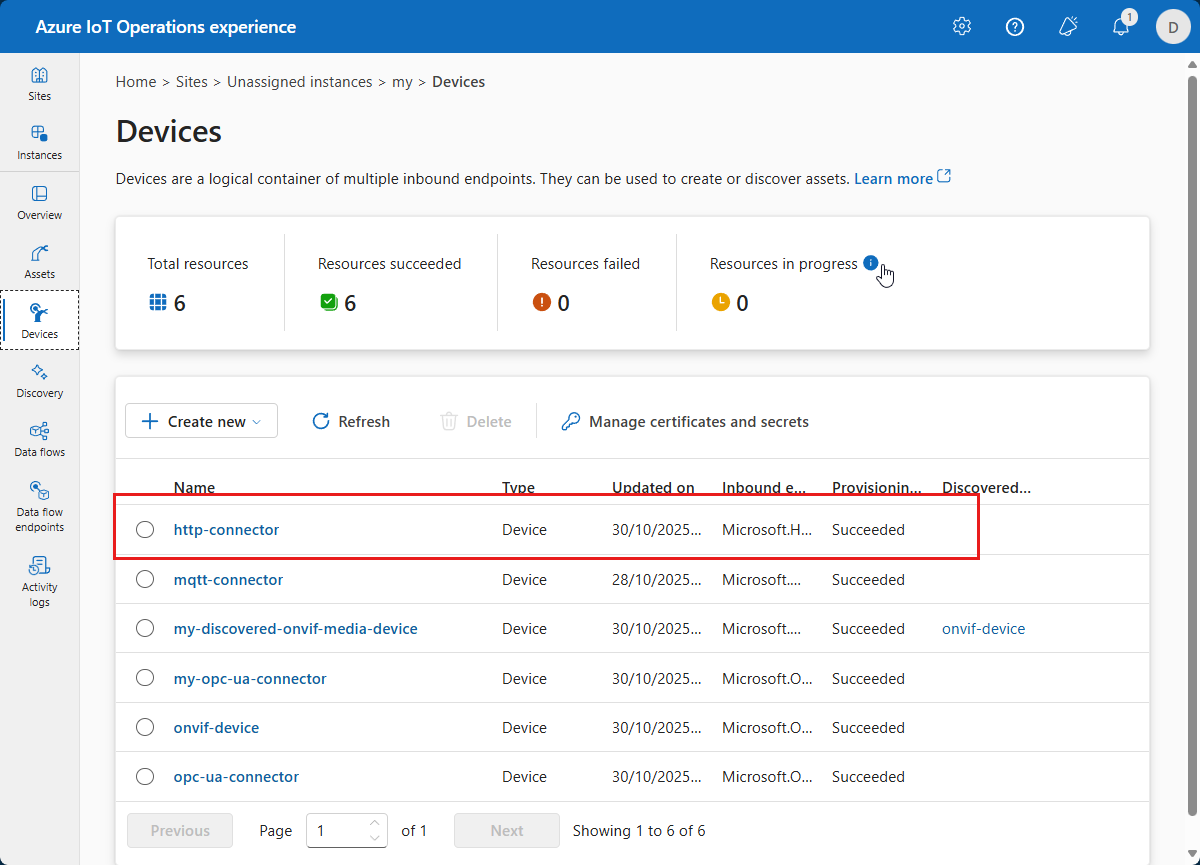Viewport: 1200px width, 865px height.
Task: Increase page number using the up stepper arrow
Action: [375, 823]
